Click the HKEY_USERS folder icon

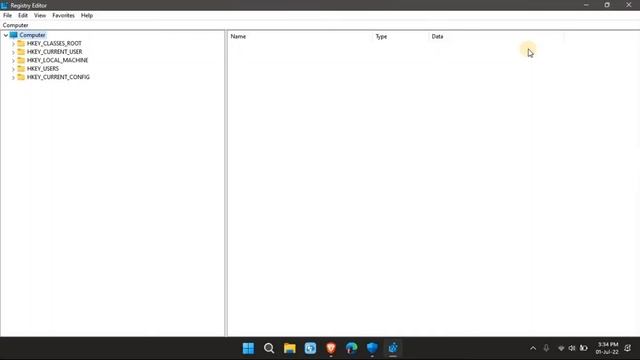pyautogui.click(x=21, y=69)
